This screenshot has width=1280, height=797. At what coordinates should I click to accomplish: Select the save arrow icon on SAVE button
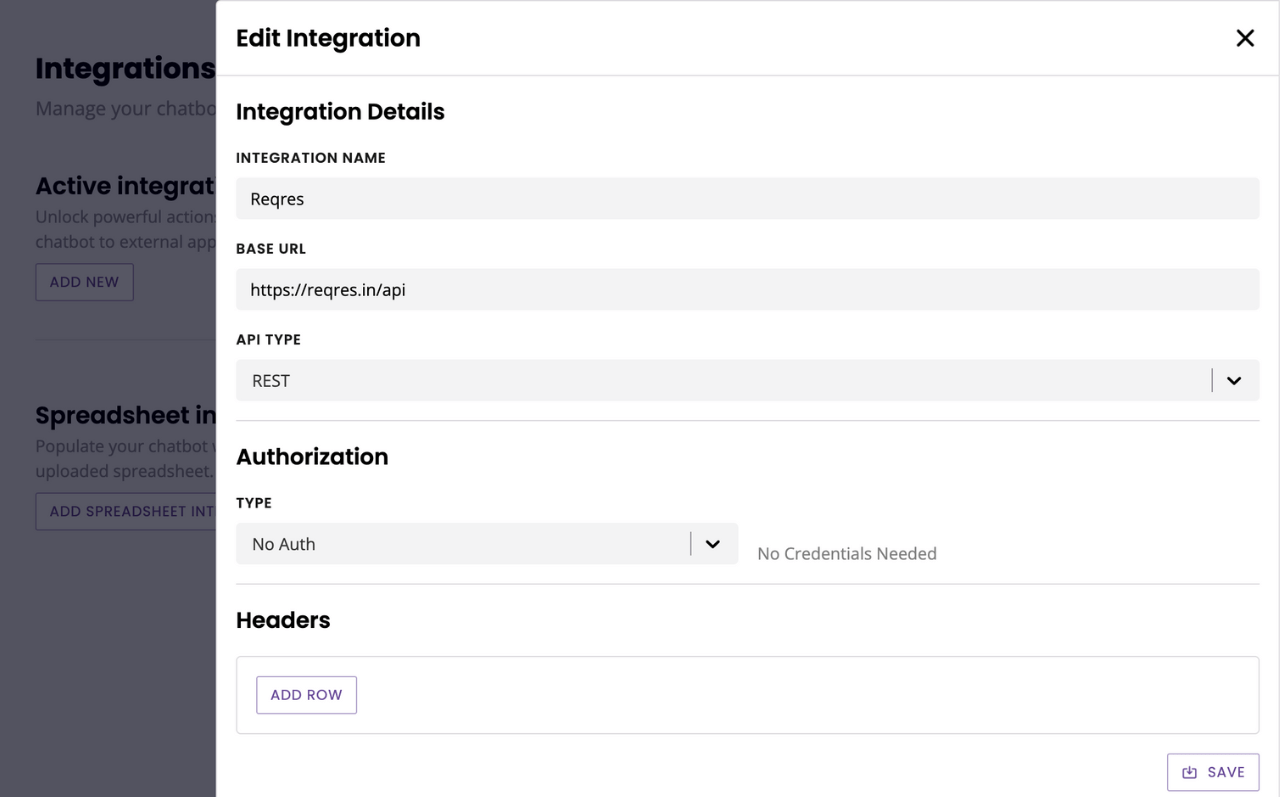point(1187,771)
